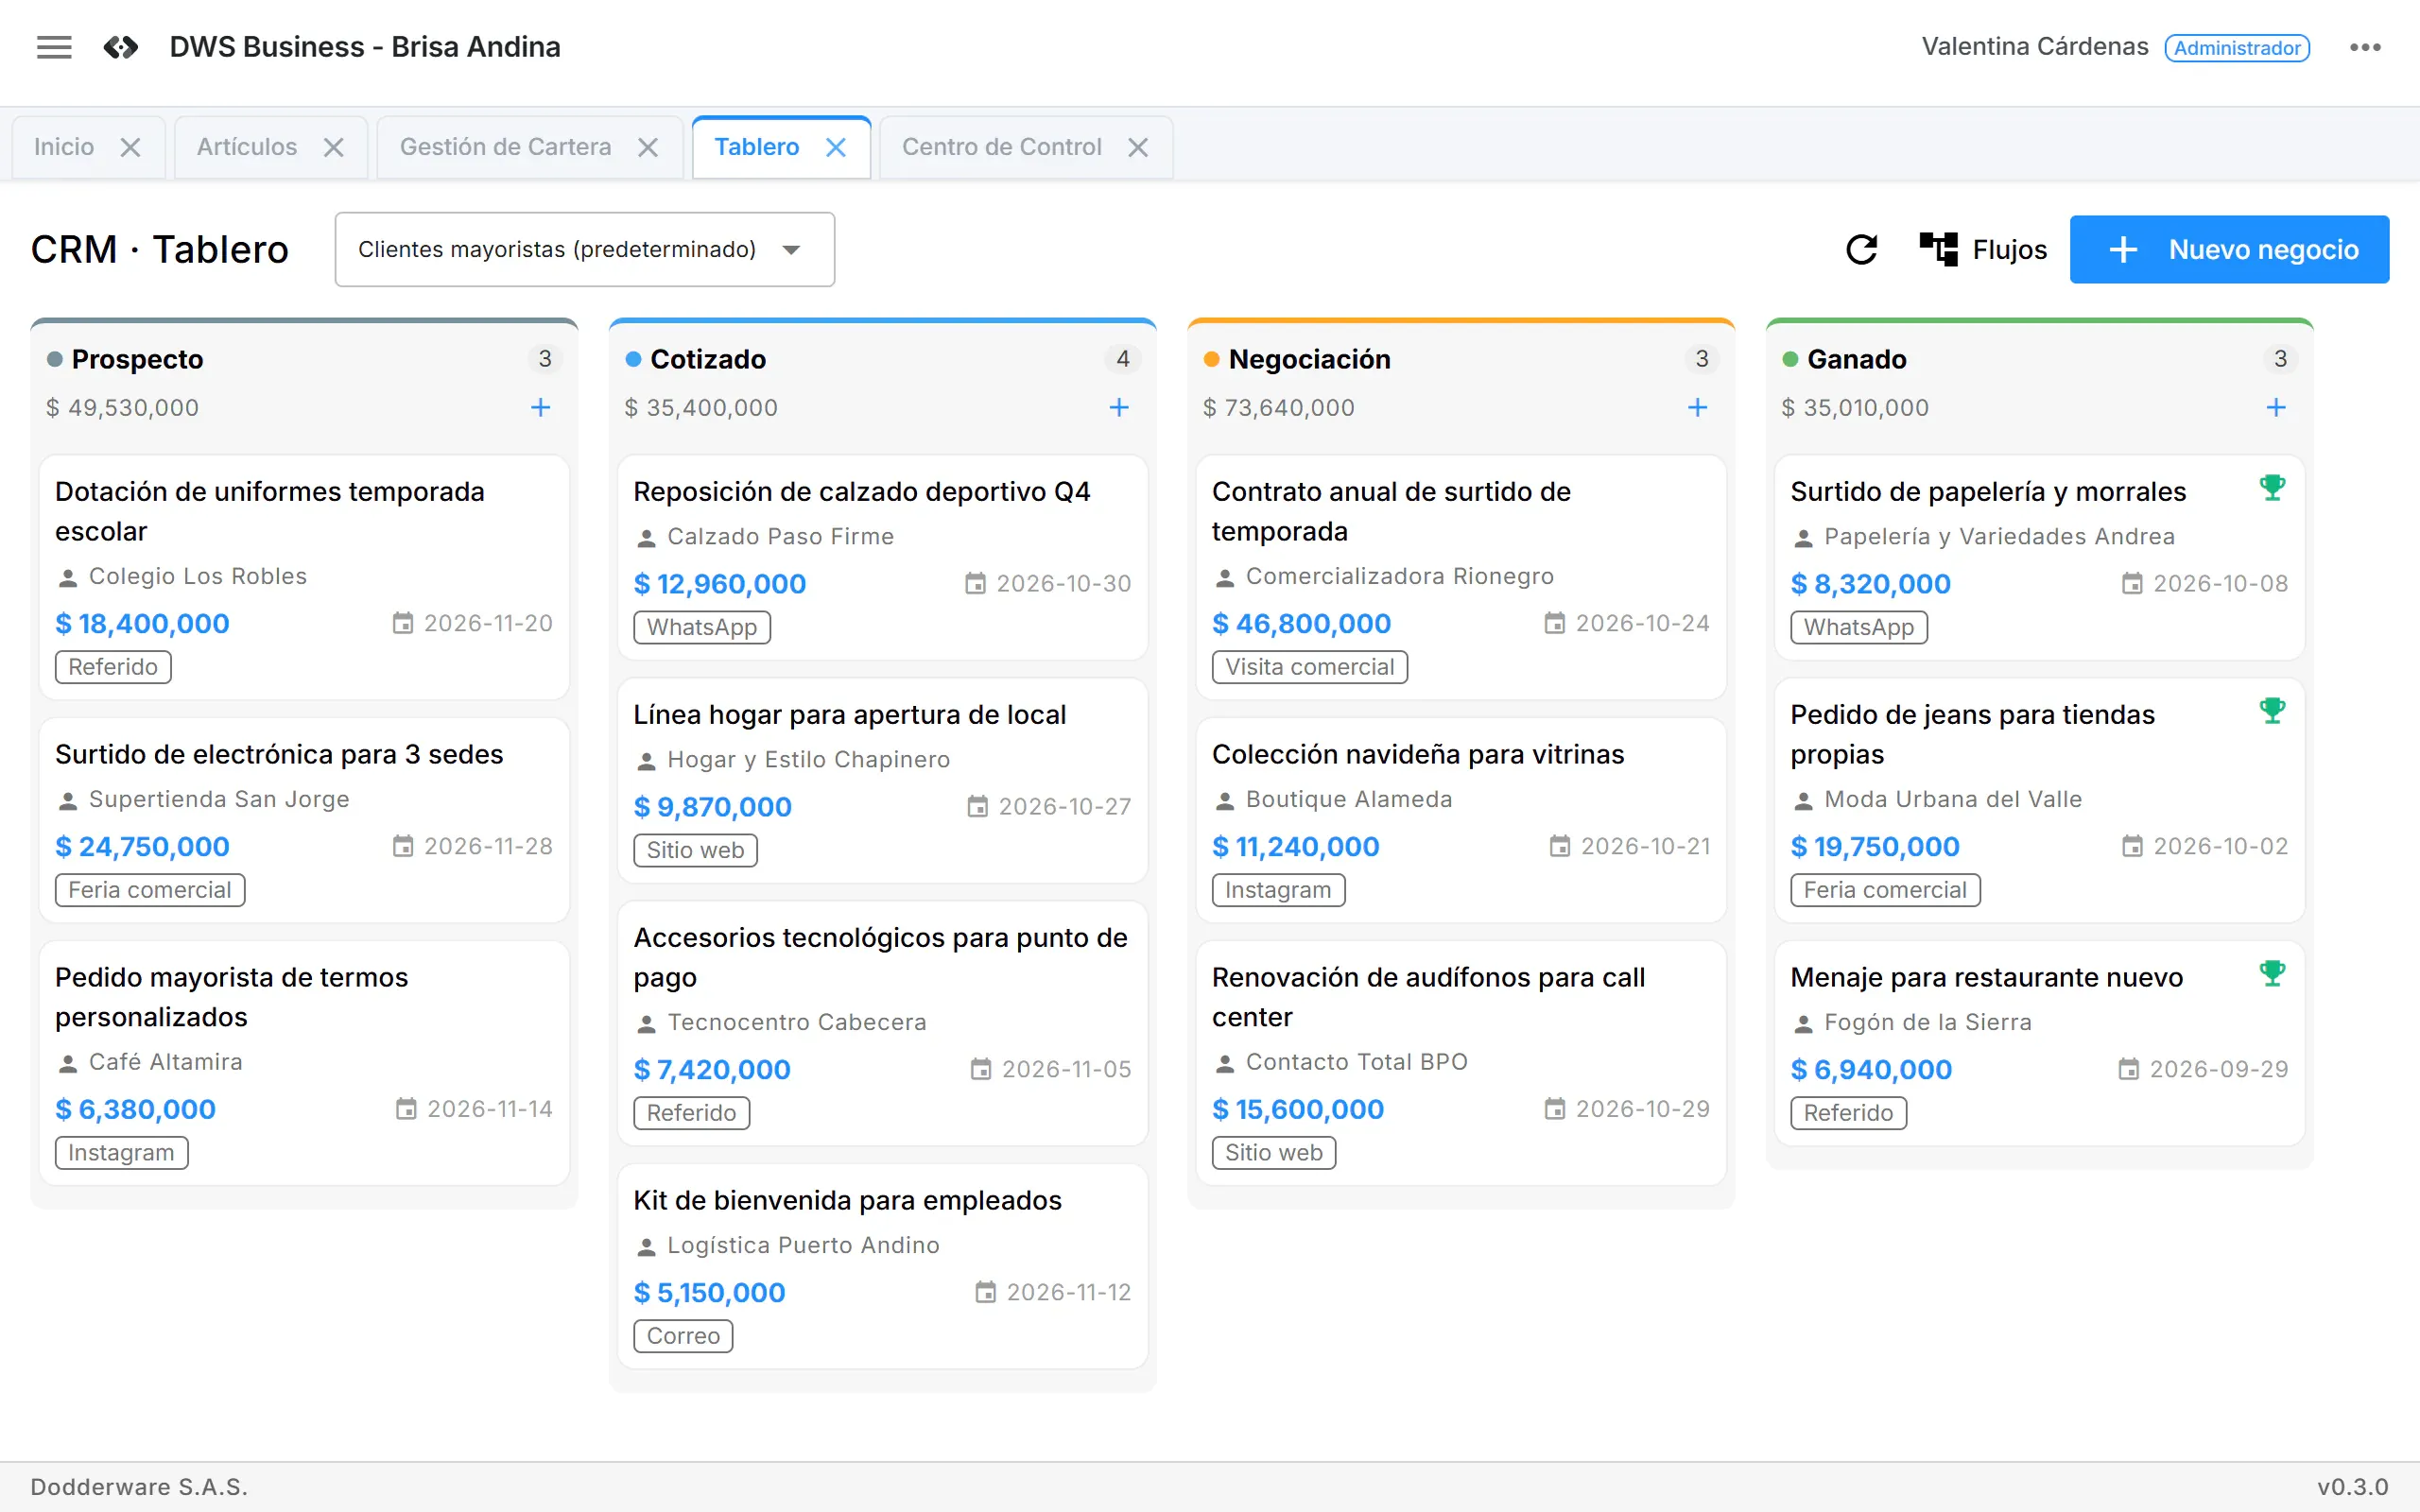The image size is (2420, 1512).
Task: Add deal to Cotizado column
Action: coord(1119,407)
